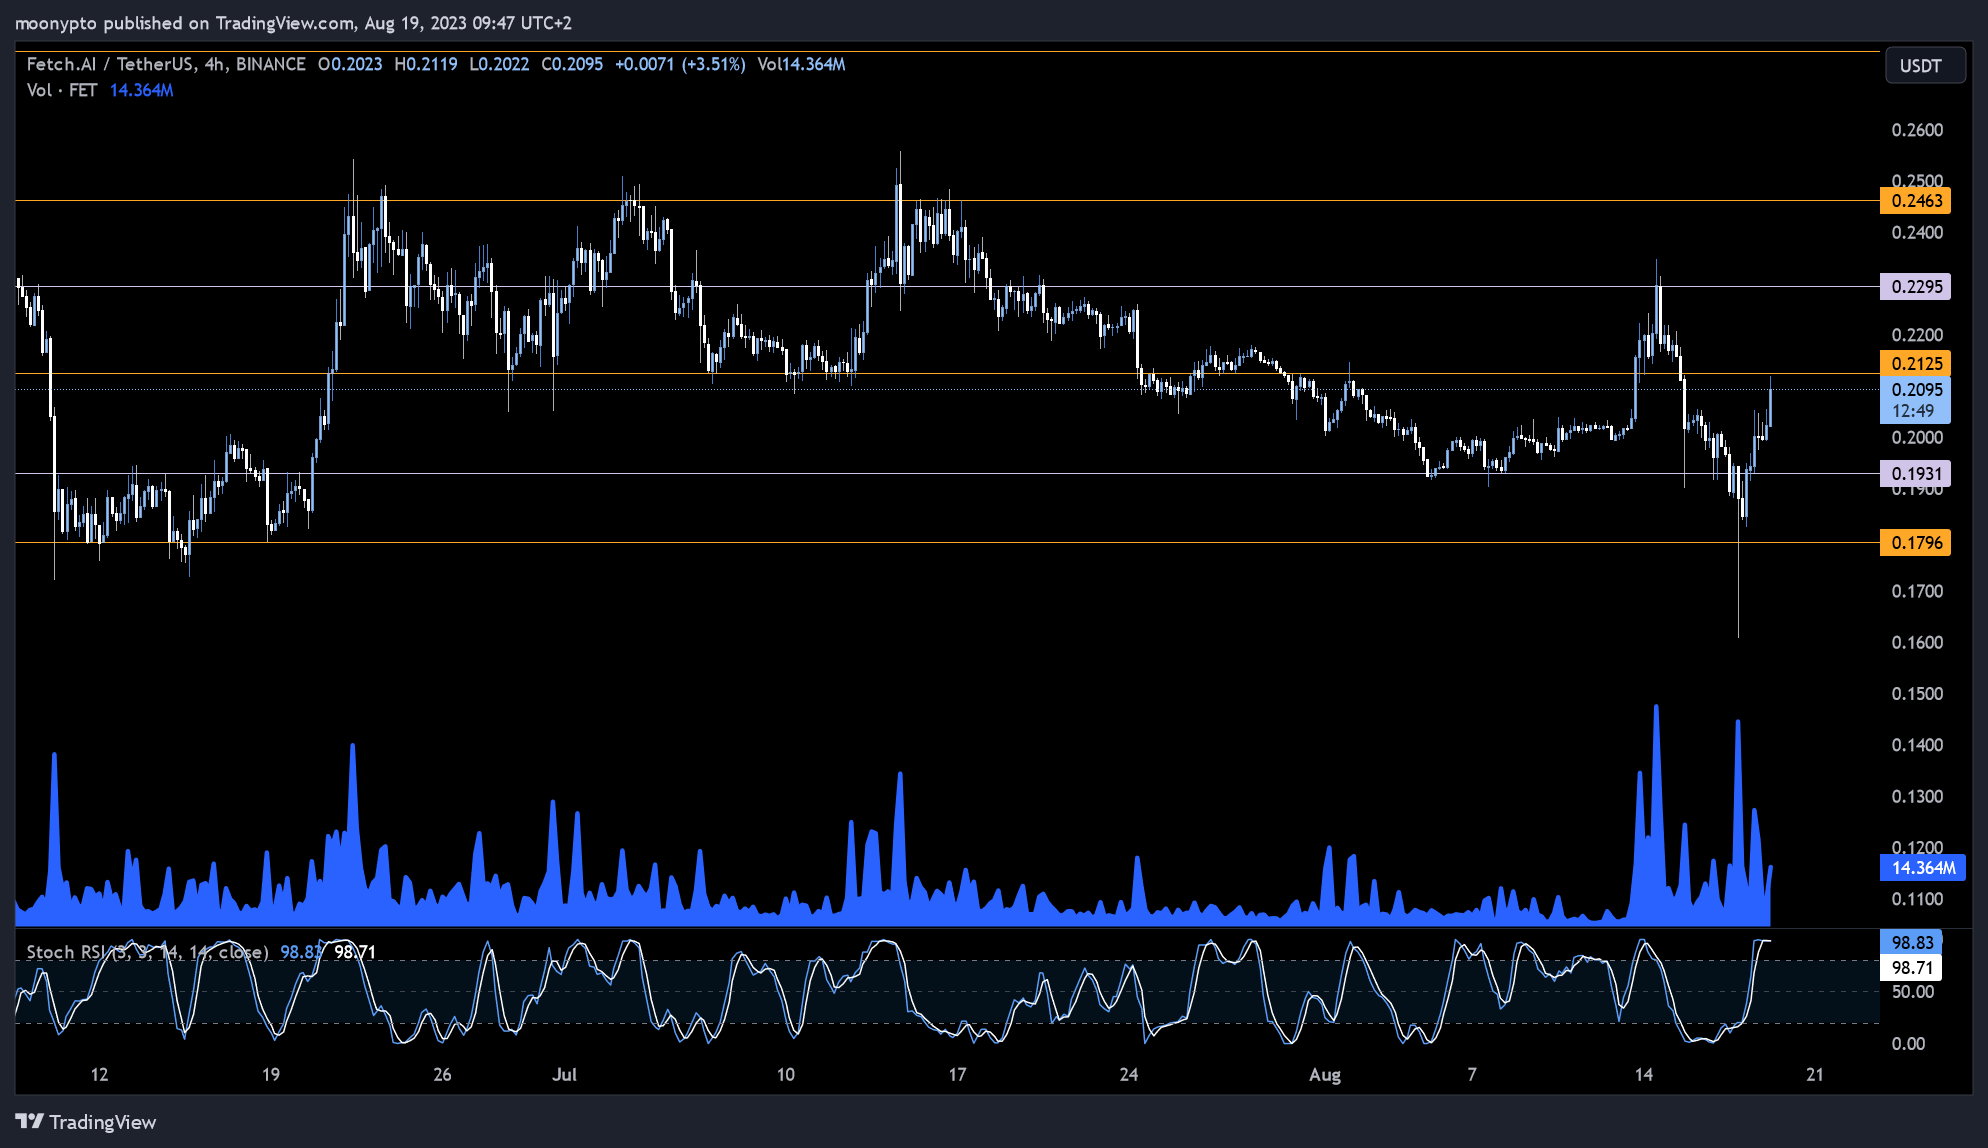1988x1148 pixels.
Task: Click the 12:49 candle countdown timer
Action: 1913,411
